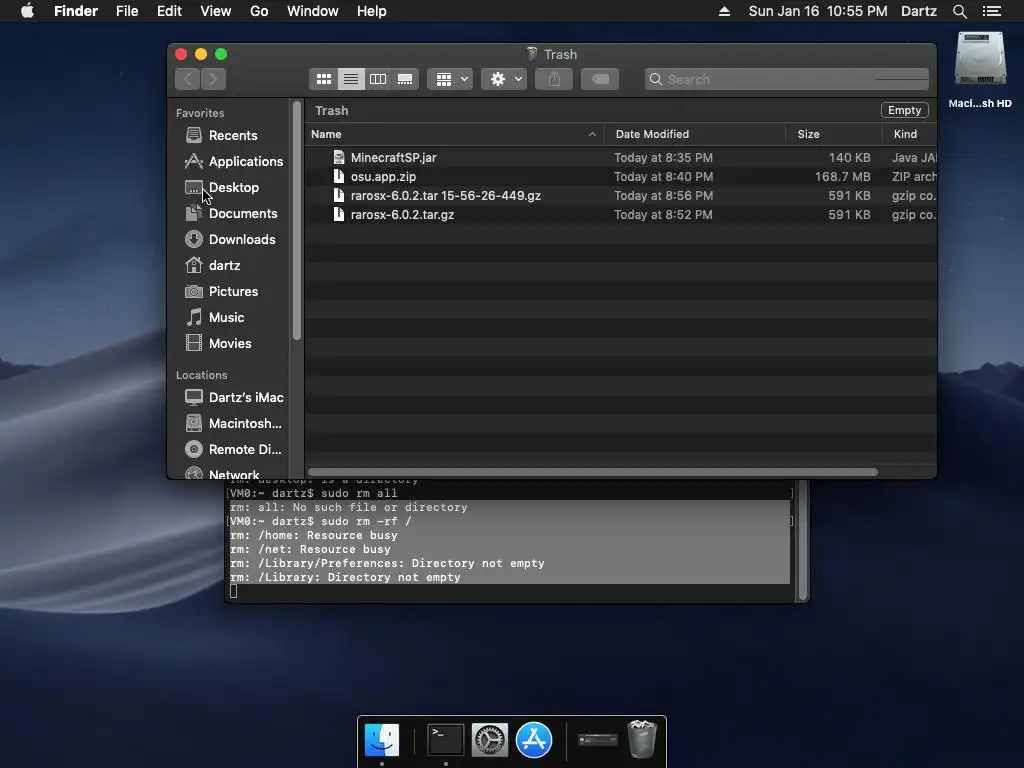The width and height of the screenshot is (1024, 768).
Task: Sort by Date Modified column
Action: [695, 135]
